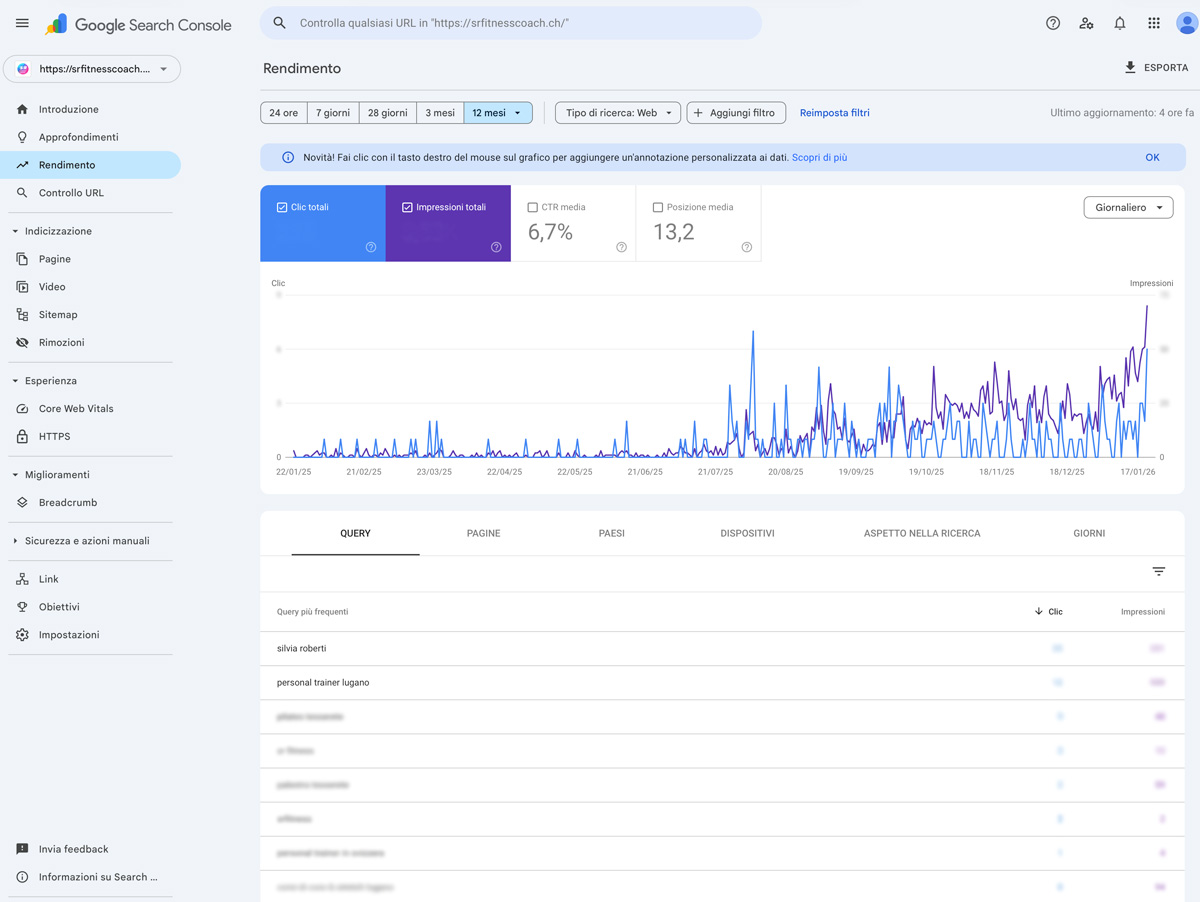
Task: Open the notifications bell icon
Action: [x=1120, y=23]
